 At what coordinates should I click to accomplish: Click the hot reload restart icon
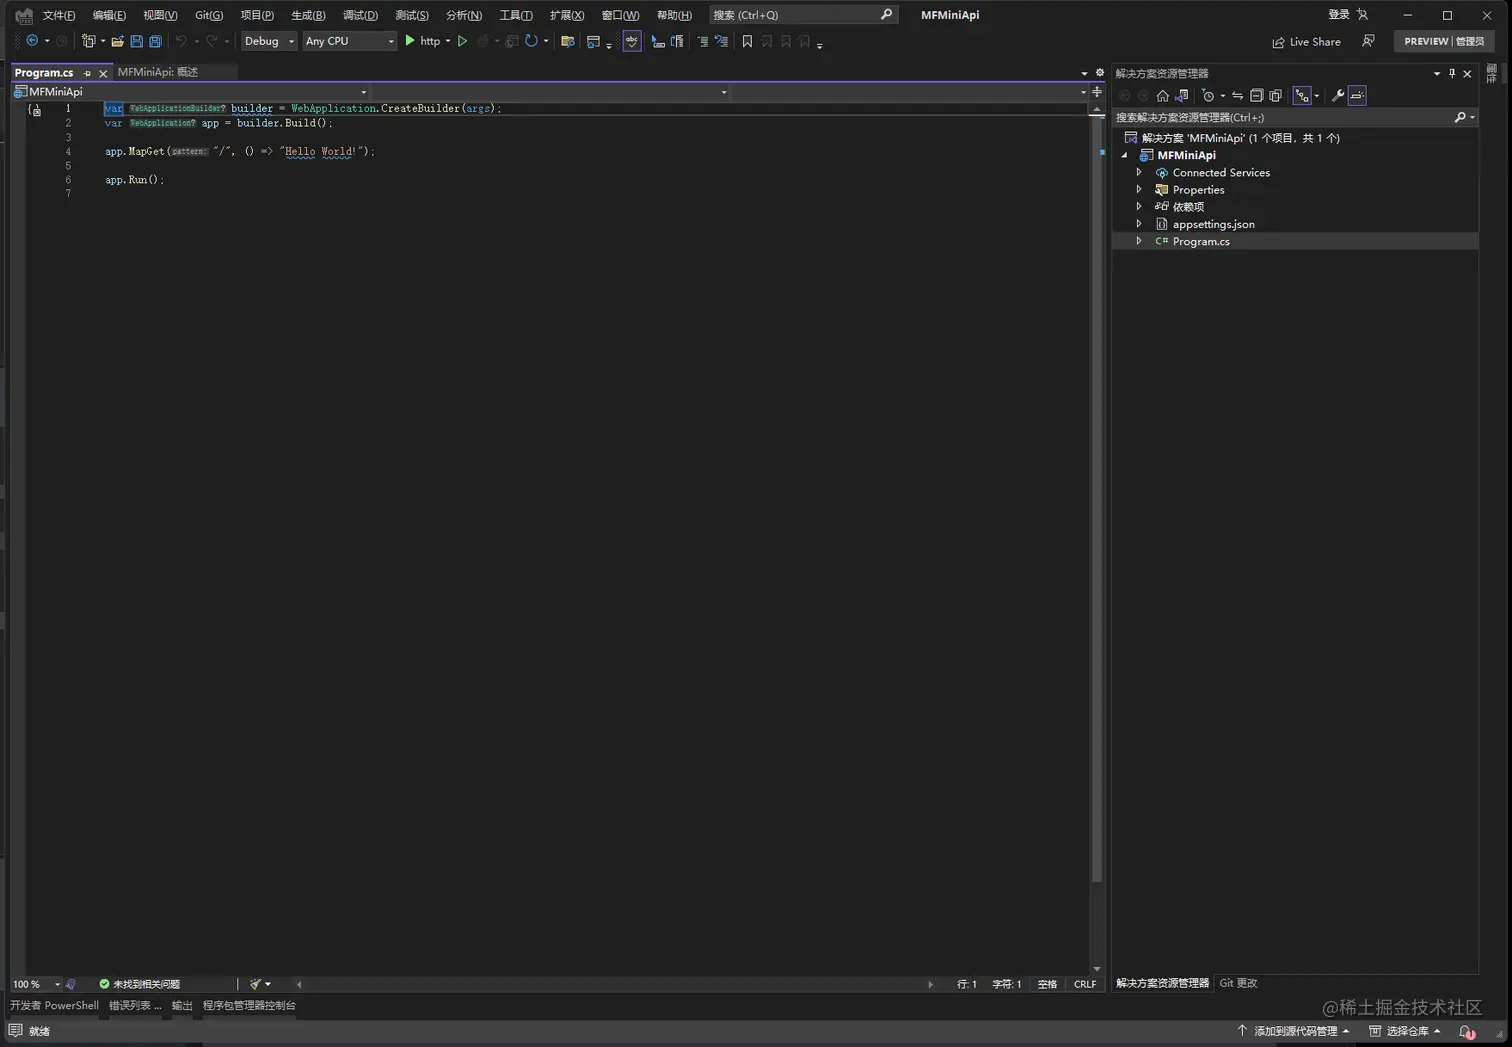tap(531, 41)
